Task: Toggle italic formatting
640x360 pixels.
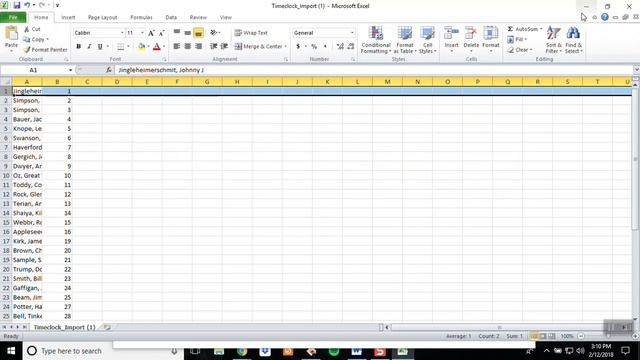Action: (x=89, y=47)
